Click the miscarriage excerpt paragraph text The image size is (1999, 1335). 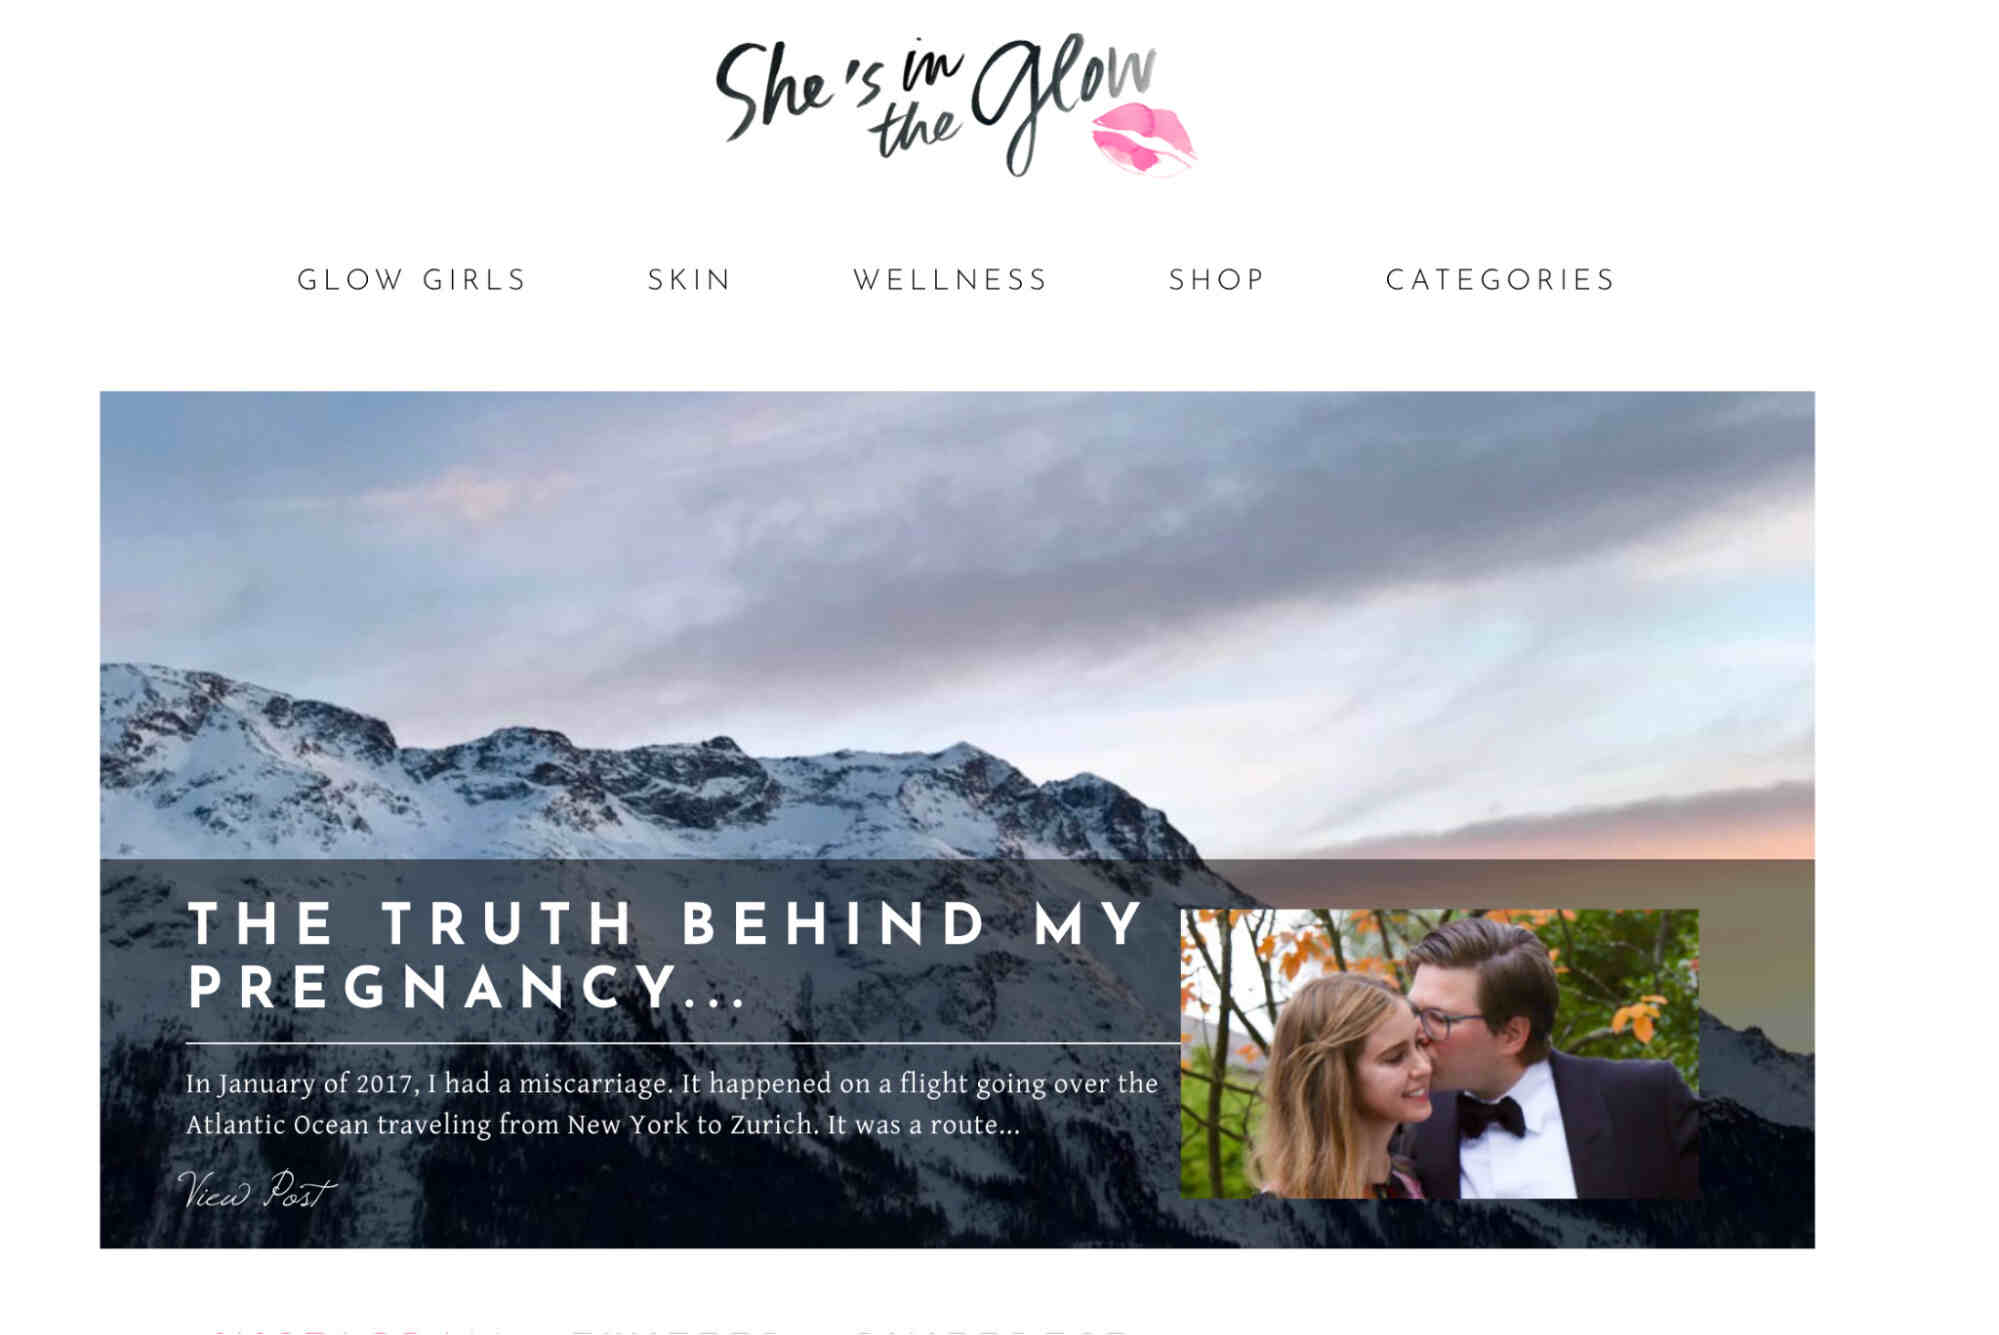[671, 1104]
